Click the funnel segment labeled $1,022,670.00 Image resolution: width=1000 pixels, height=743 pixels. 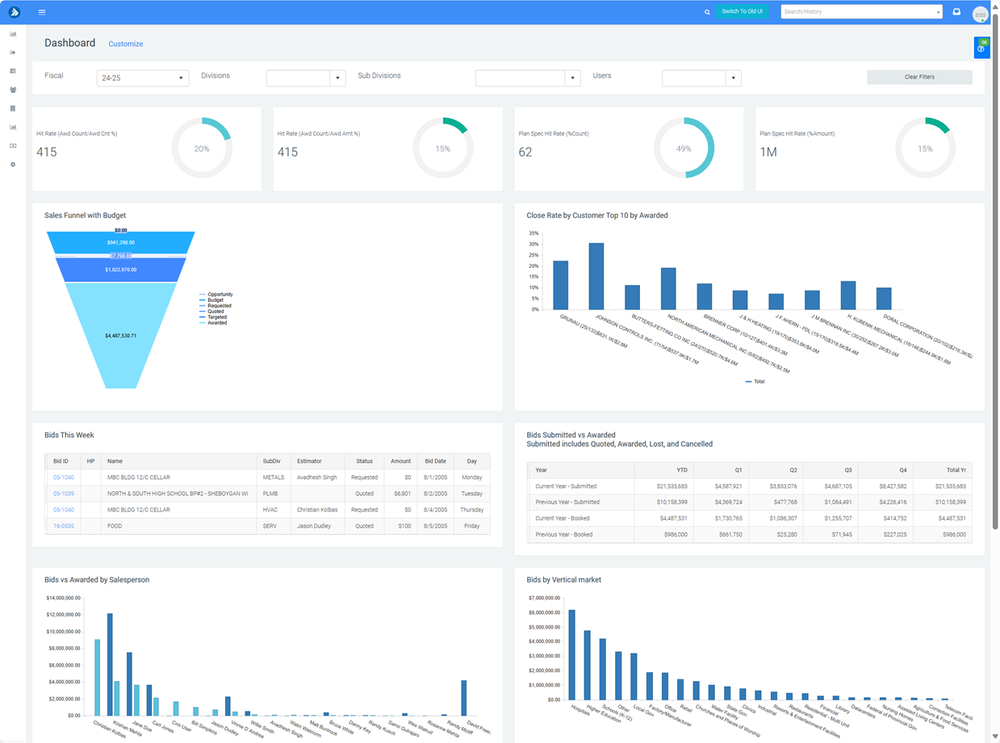[121, 270]
